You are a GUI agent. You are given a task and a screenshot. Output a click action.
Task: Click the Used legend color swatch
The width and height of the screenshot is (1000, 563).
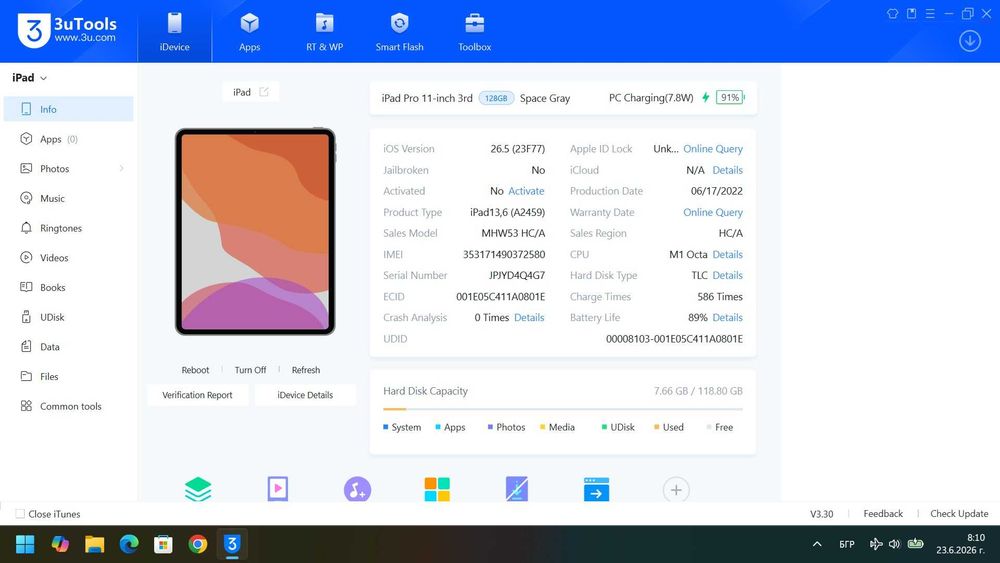point(656,427)
